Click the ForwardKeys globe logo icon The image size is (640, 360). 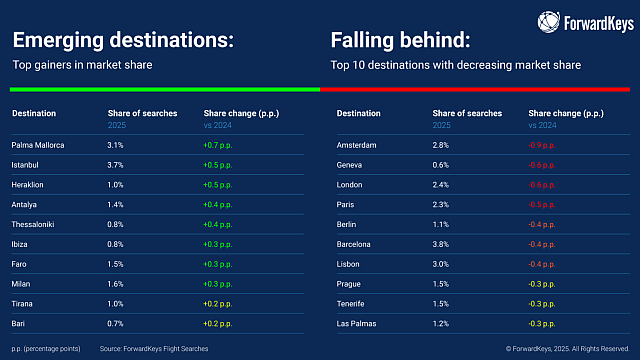click(549, 22)
